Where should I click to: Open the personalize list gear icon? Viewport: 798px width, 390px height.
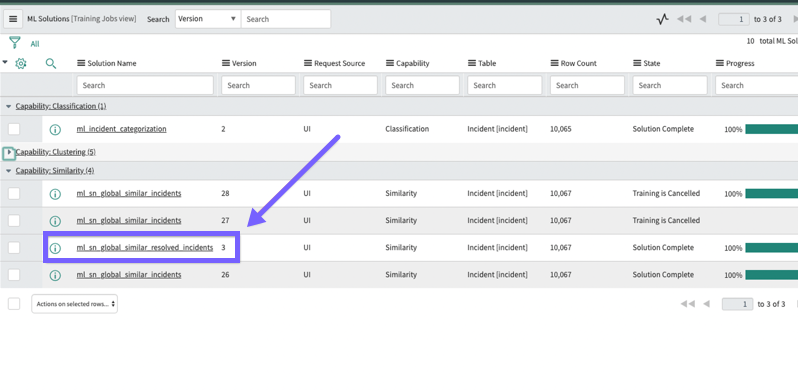[20, 64]
